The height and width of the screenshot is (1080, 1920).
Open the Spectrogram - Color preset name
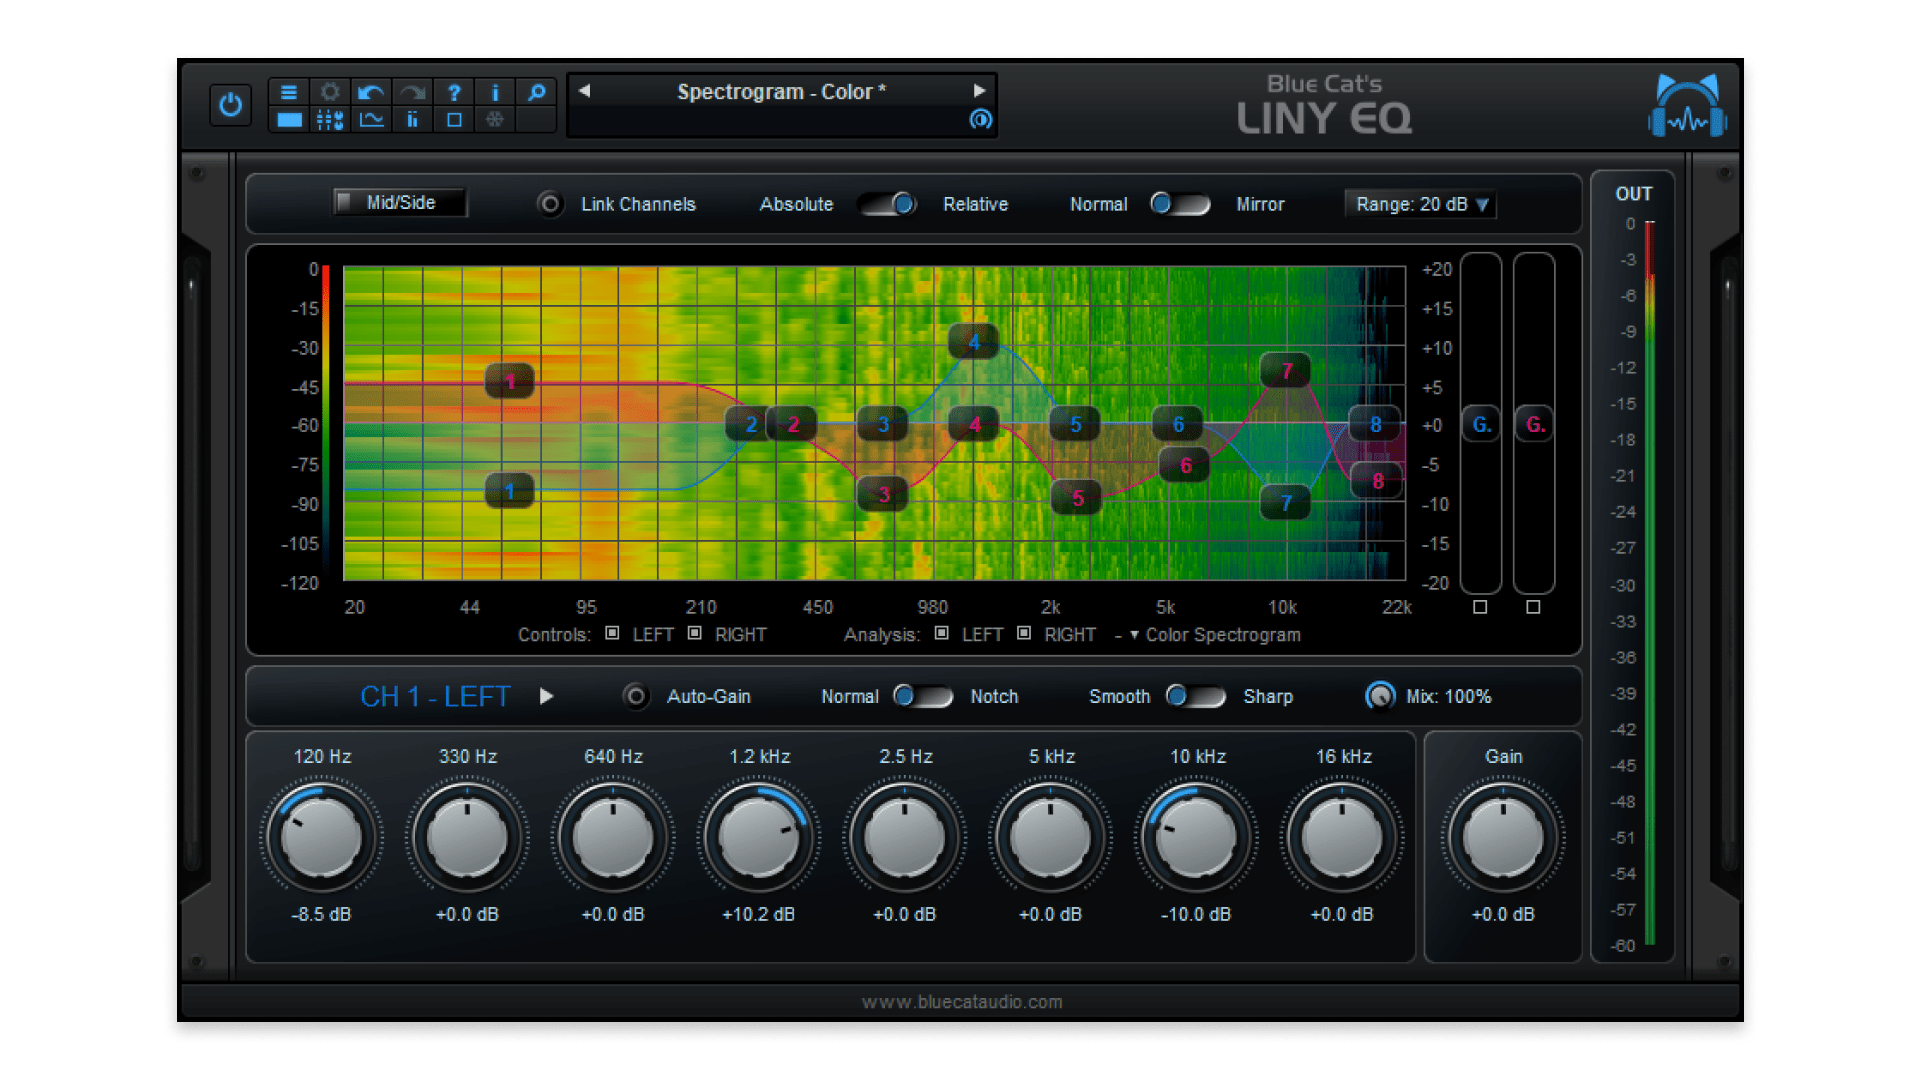click(781, 92)
